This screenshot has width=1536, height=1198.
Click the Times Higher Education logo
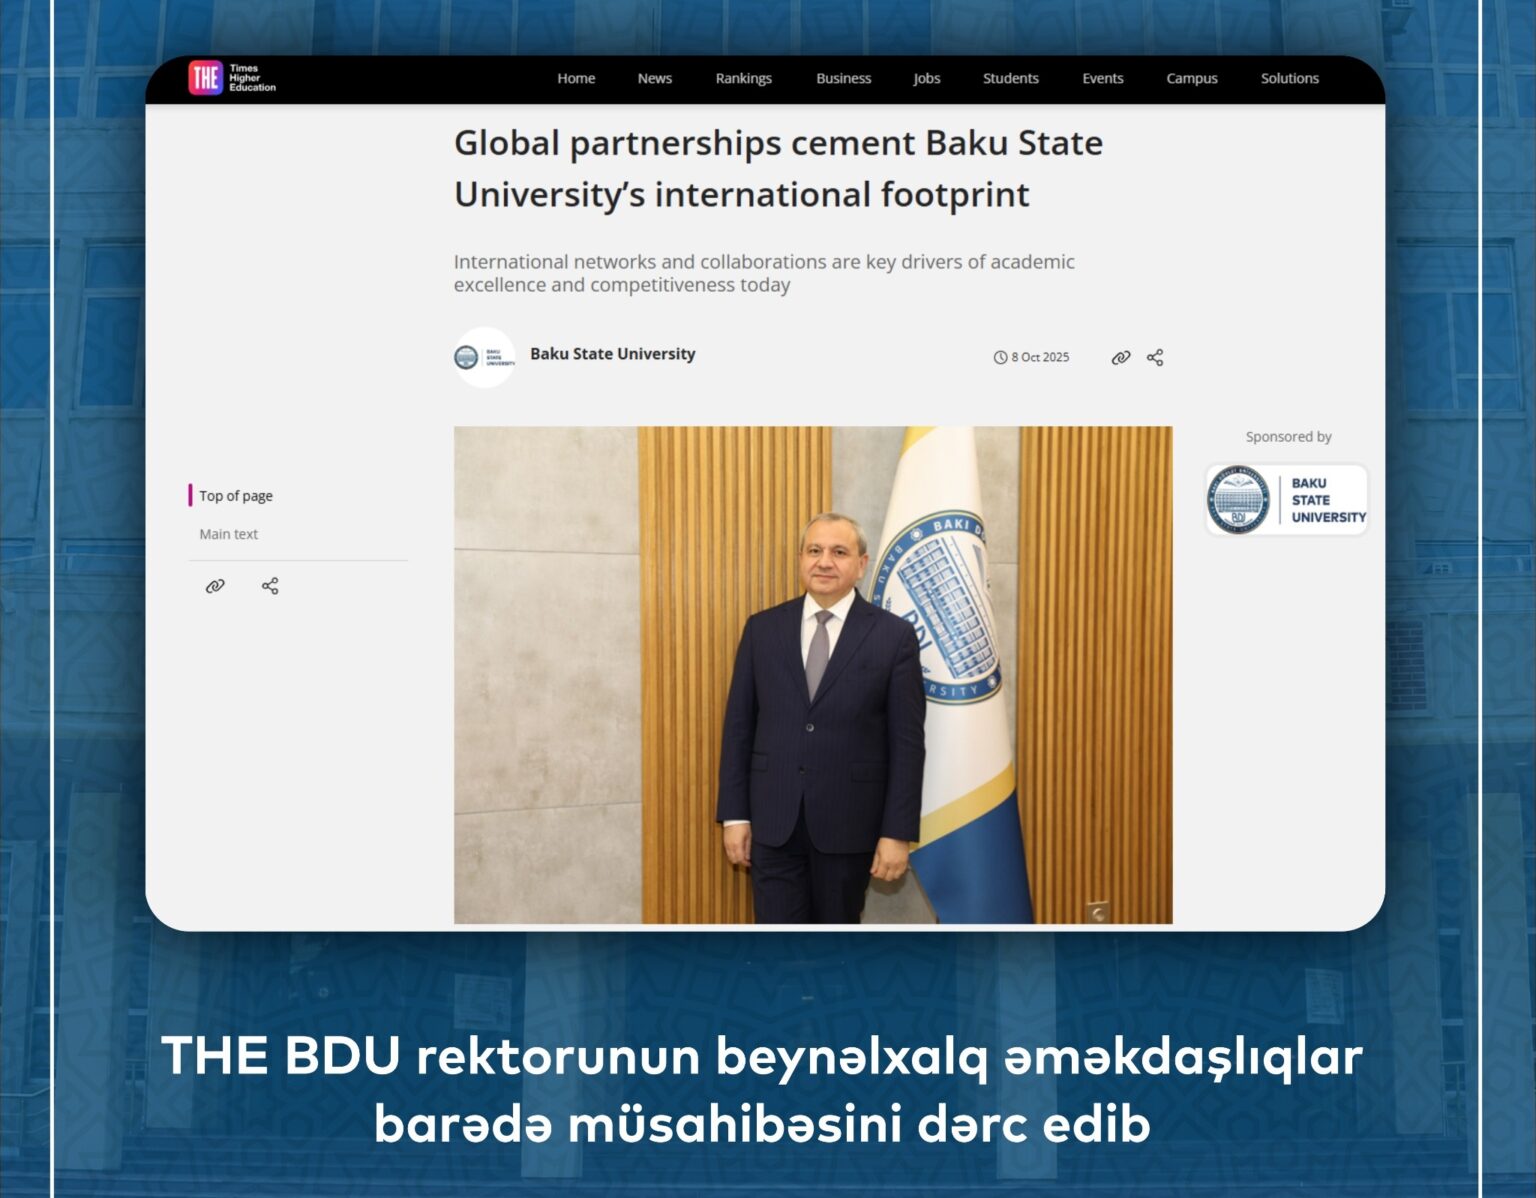(x=232, y=78)
